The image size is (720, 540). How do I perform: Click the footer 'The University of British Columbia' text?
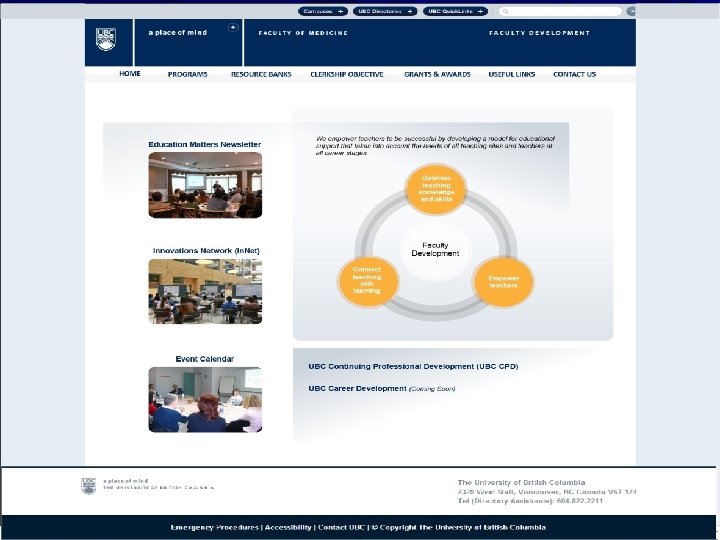521,482
